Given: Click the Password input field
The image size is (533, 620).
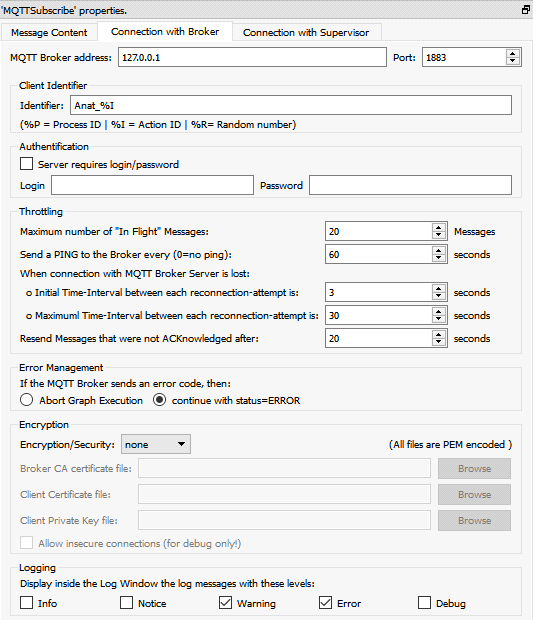Looking at the screenshot, I should coord(410,185).
